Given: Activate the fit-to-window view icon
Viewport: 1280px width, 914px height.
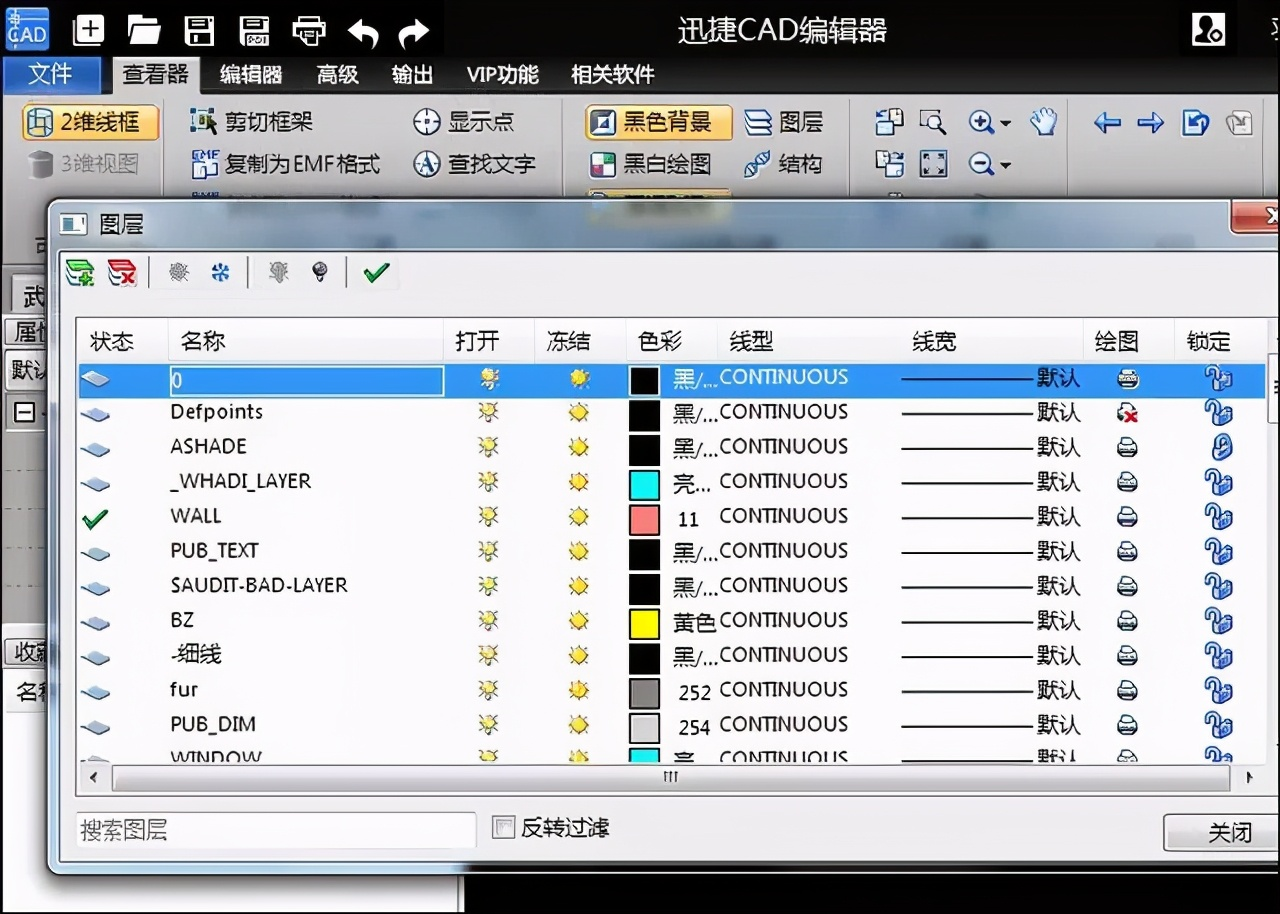Looking at the screenshot, I should (934, 164).
